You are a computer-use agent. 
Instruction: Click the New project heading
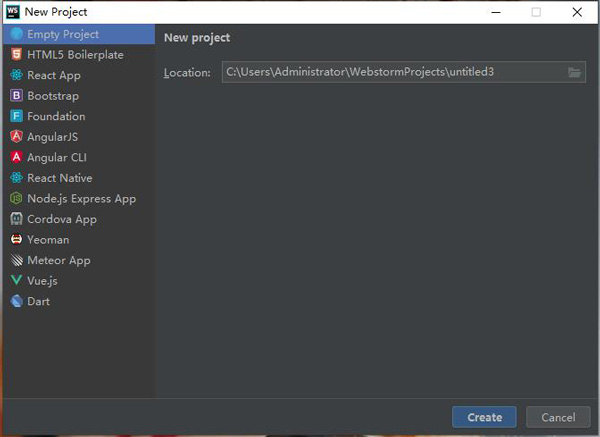(x=197, y=38)
